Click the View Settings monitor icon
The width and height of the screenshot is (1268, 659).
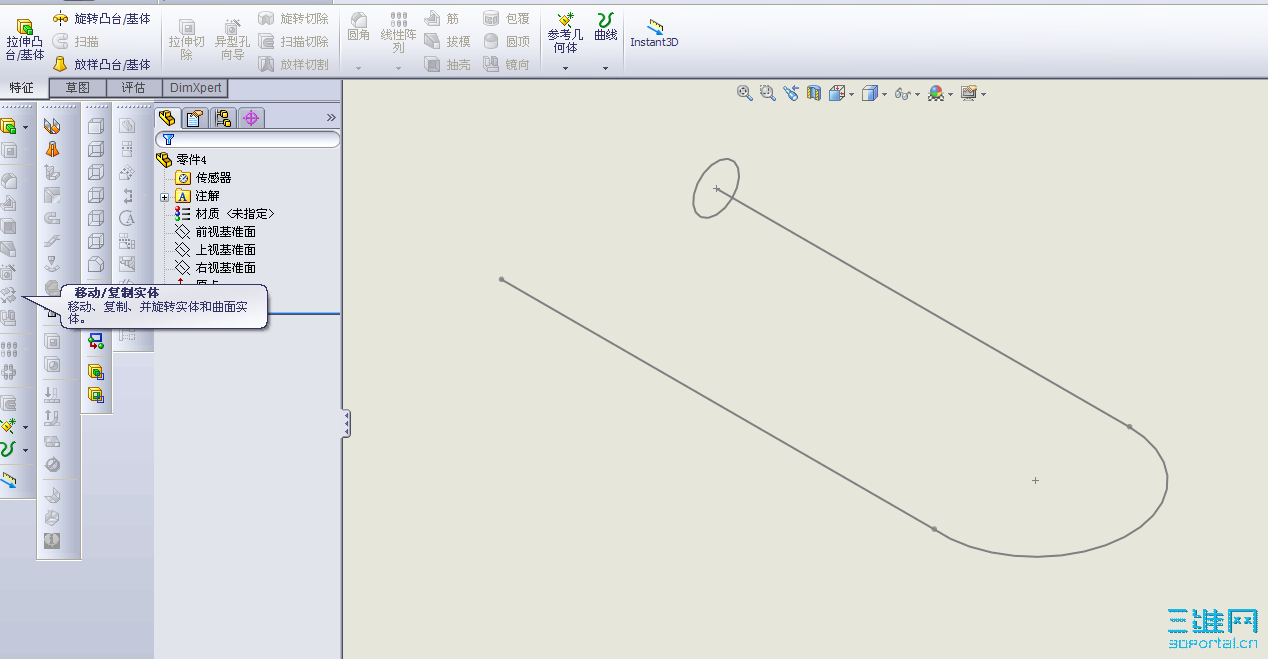969,93
